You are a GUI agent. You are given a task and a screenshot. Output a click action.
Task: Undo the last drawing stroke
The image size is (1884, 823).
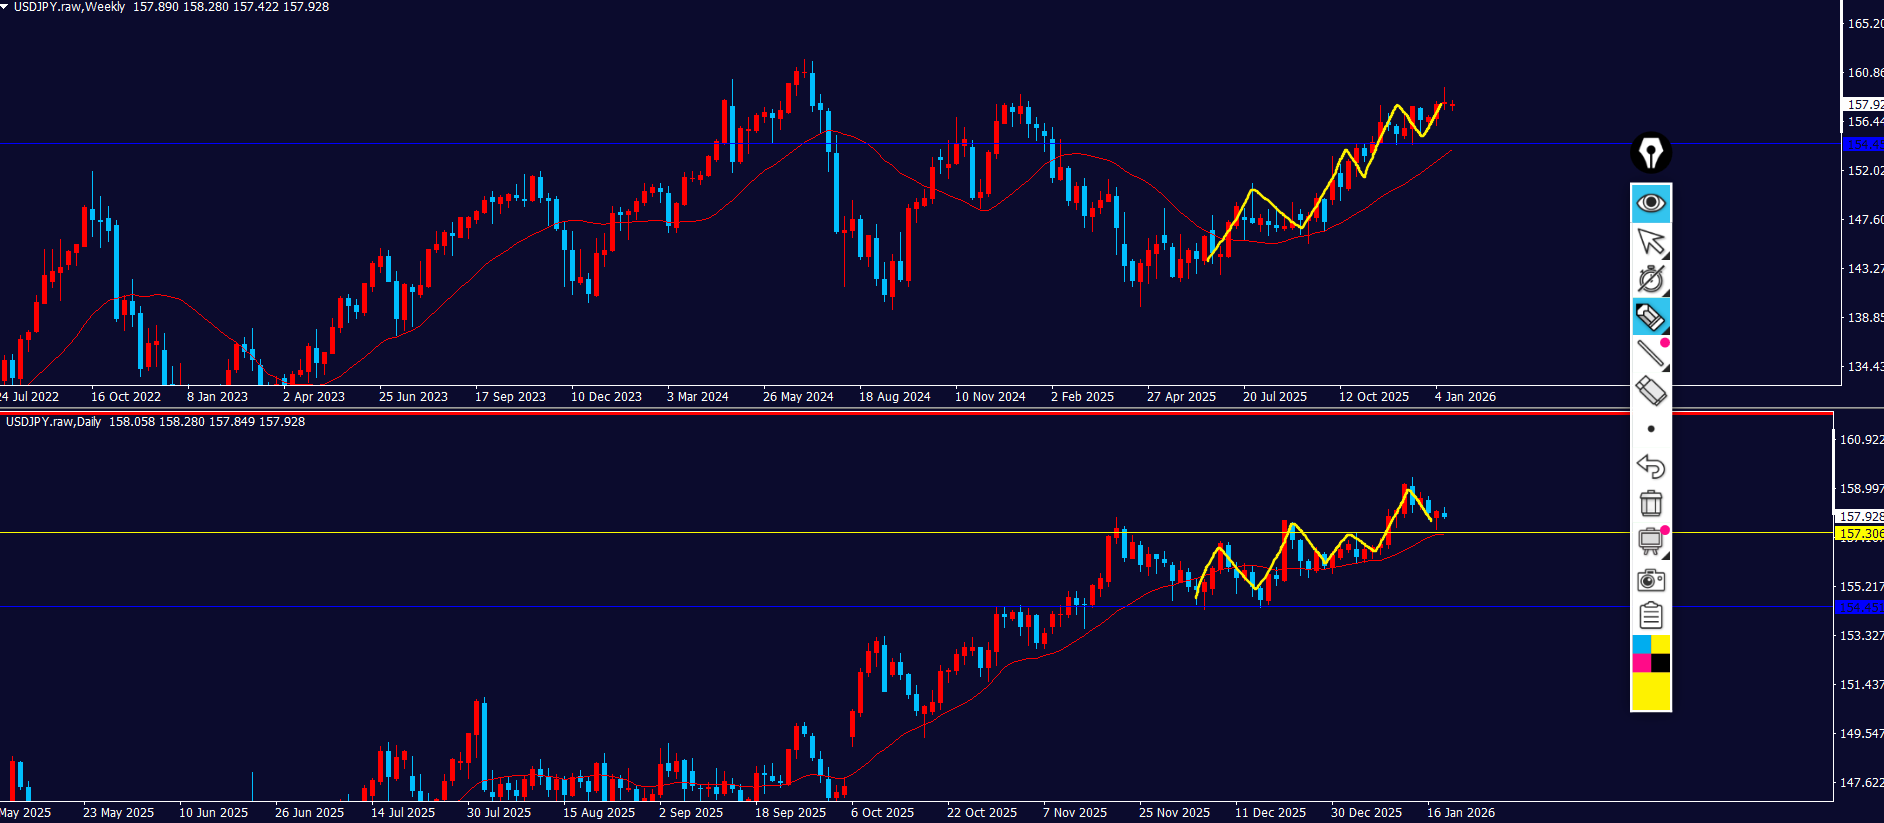click(x=1650, y=466)
